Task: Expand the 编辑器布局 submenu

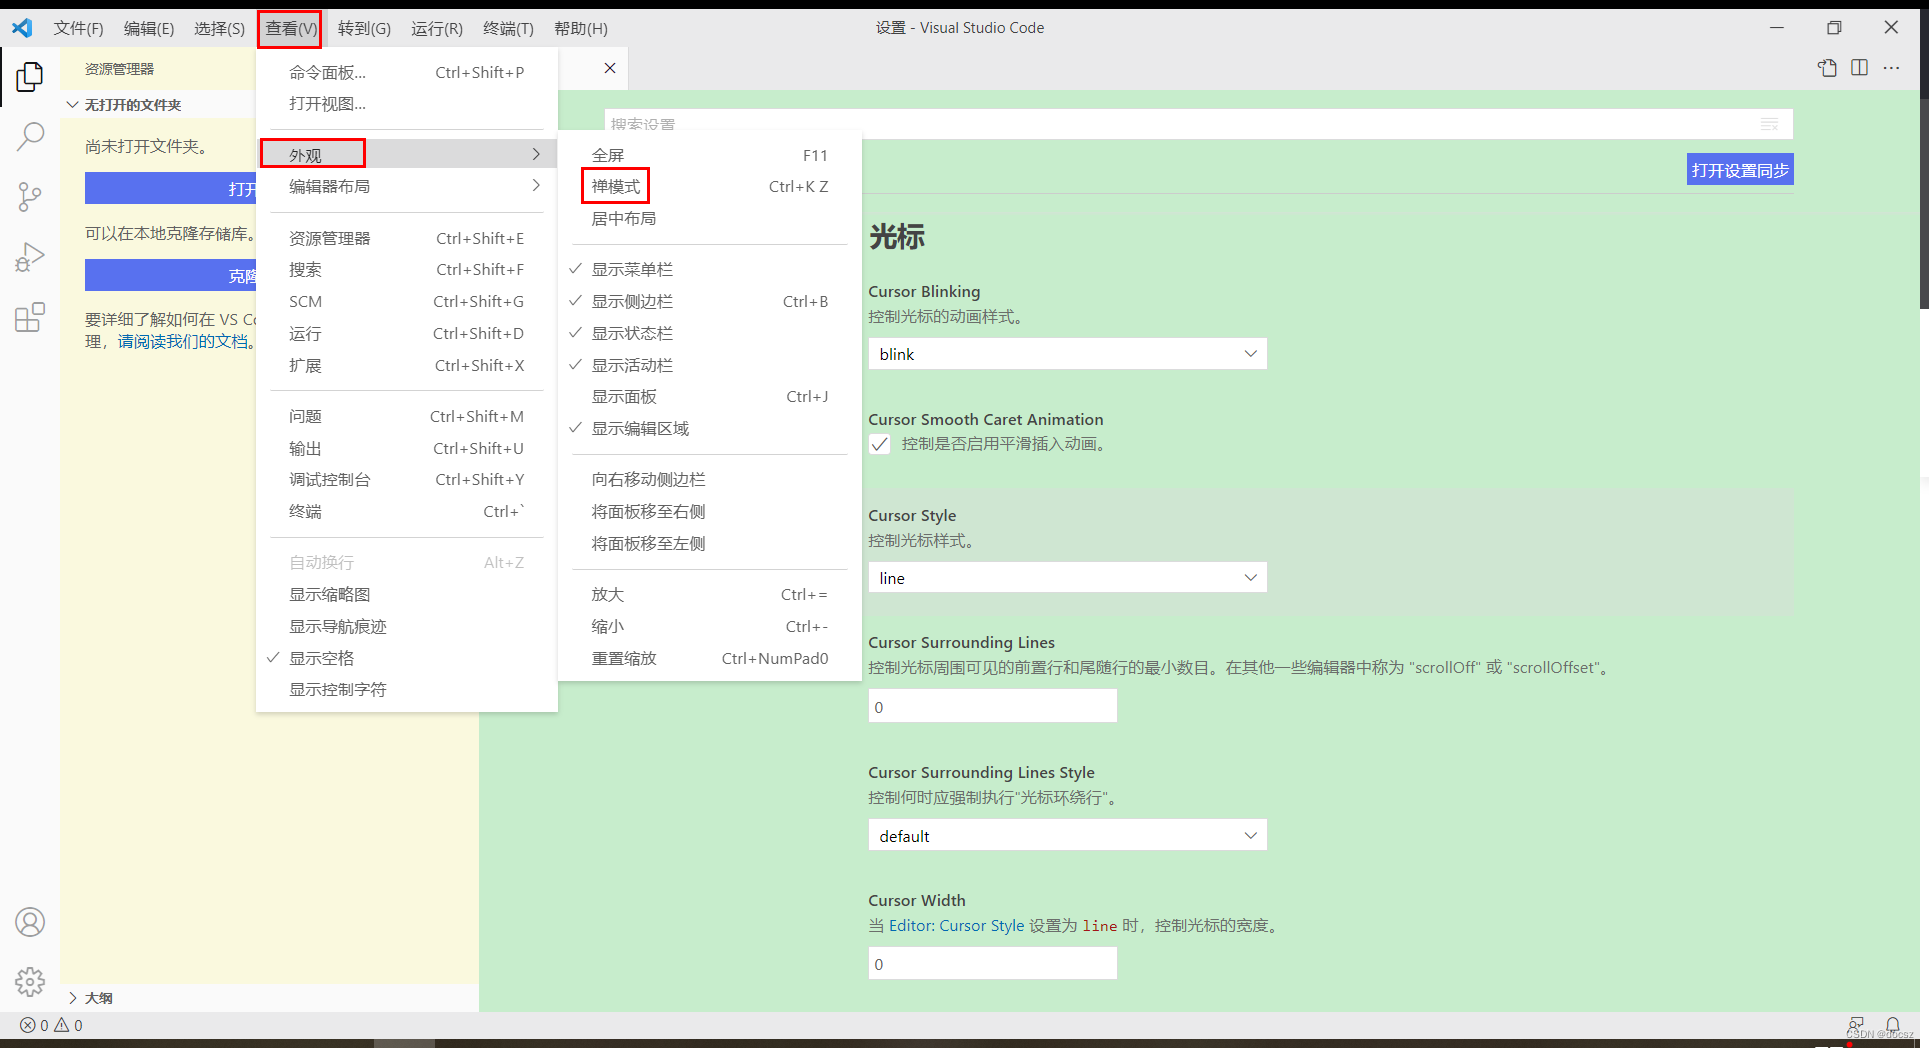Action: 406,186
